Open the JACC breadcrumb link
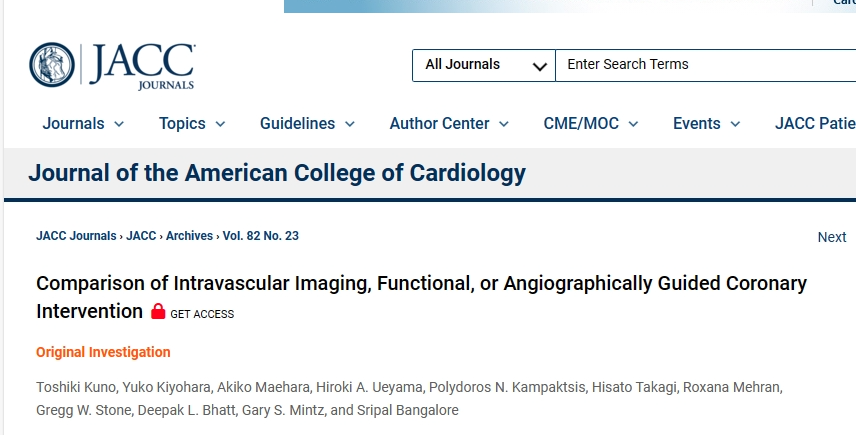The width and height of the screenshot is (856, 435). 141,236
